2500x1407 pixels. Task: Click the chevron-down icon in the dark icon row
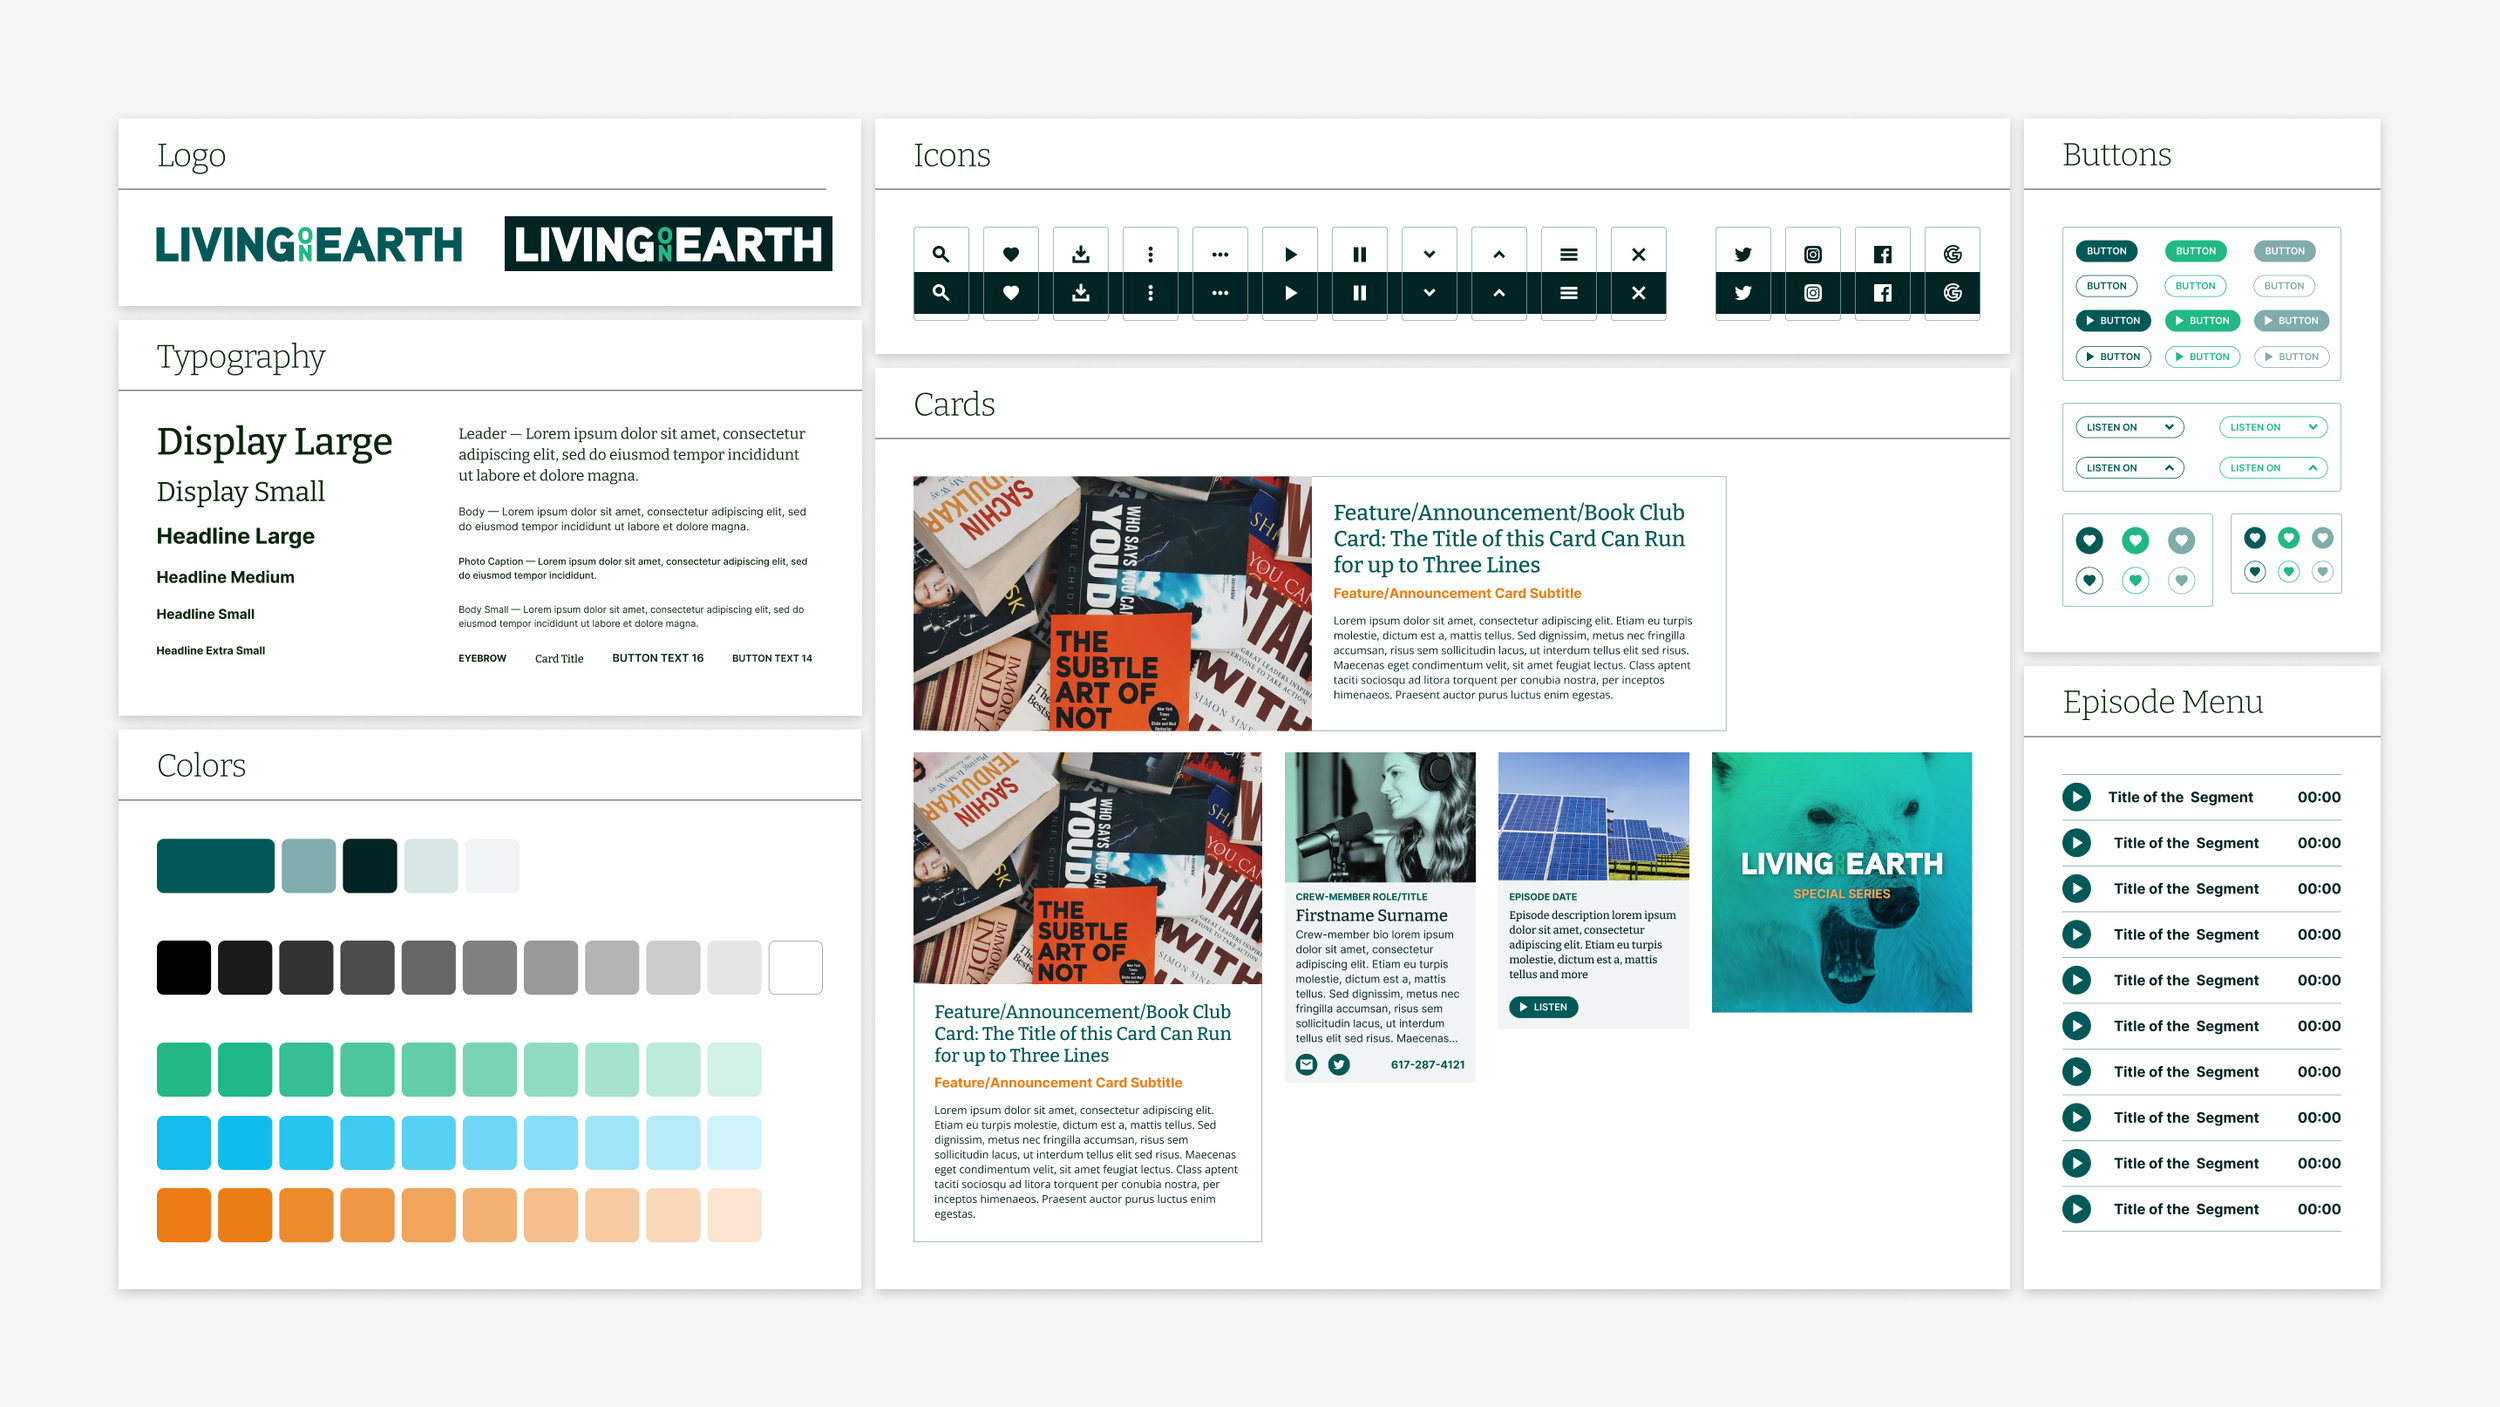(x=1429, y=293)
